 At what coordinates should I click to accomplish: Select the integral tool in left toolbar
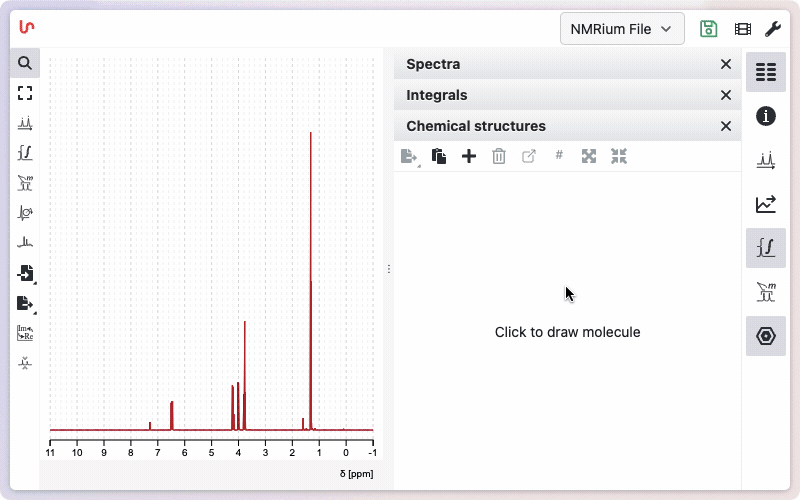[x=25, y=153]
